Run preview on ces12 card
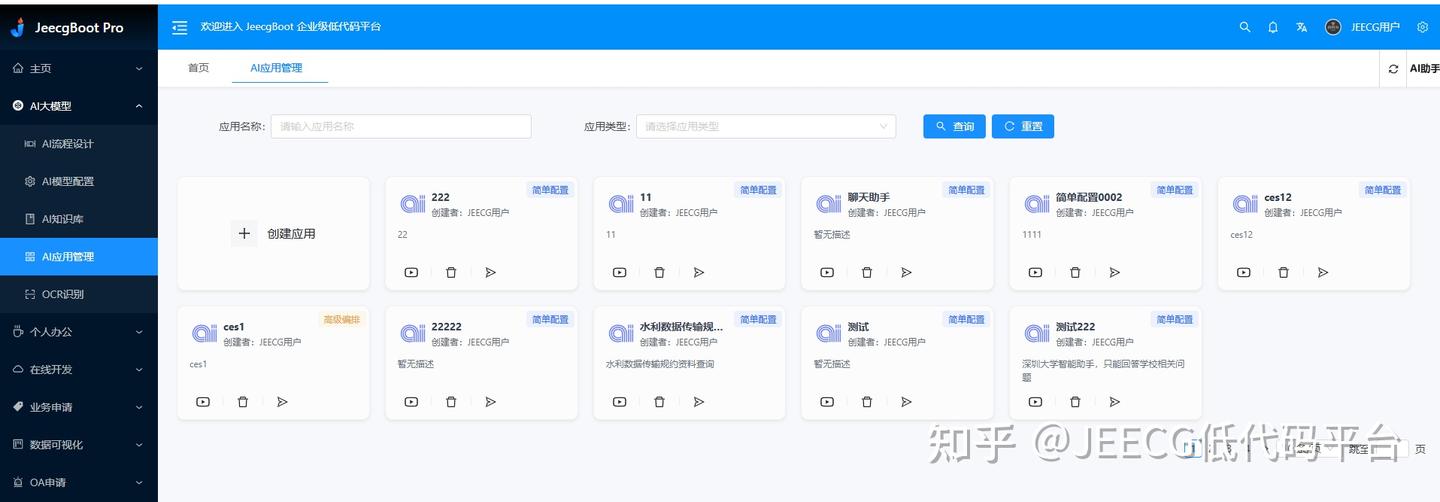The width and height of the screenshot is (1440, 502). pyautogui.click(x=1243, y=272)
